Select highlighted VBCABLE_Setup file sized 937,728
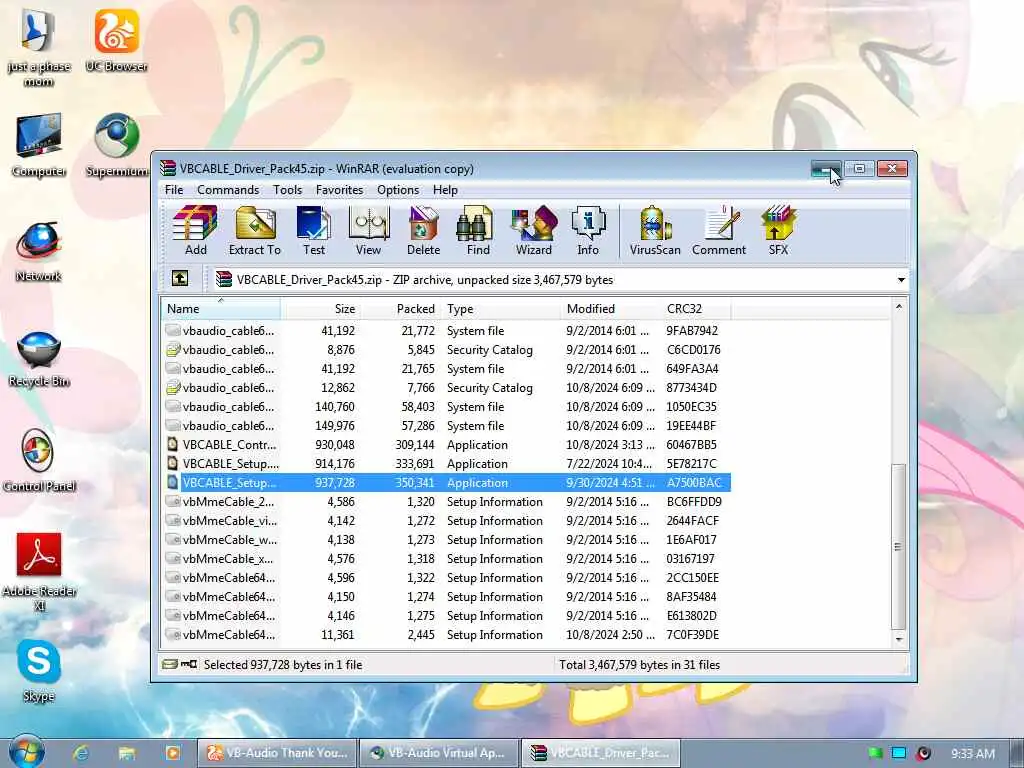 point(446,483)
